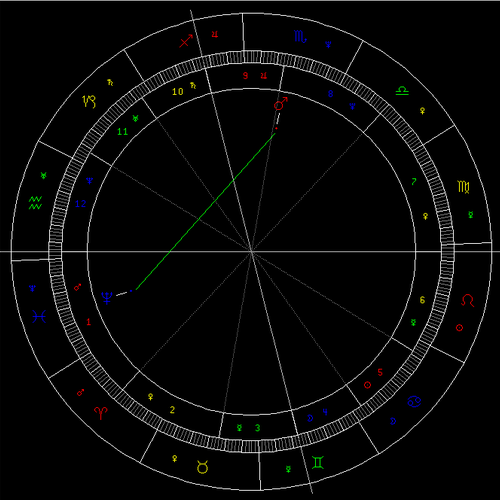Screen dimensions: 500x500
Task: Select house number 4 label
Action: pyautogui.click(x=325, y=412)
